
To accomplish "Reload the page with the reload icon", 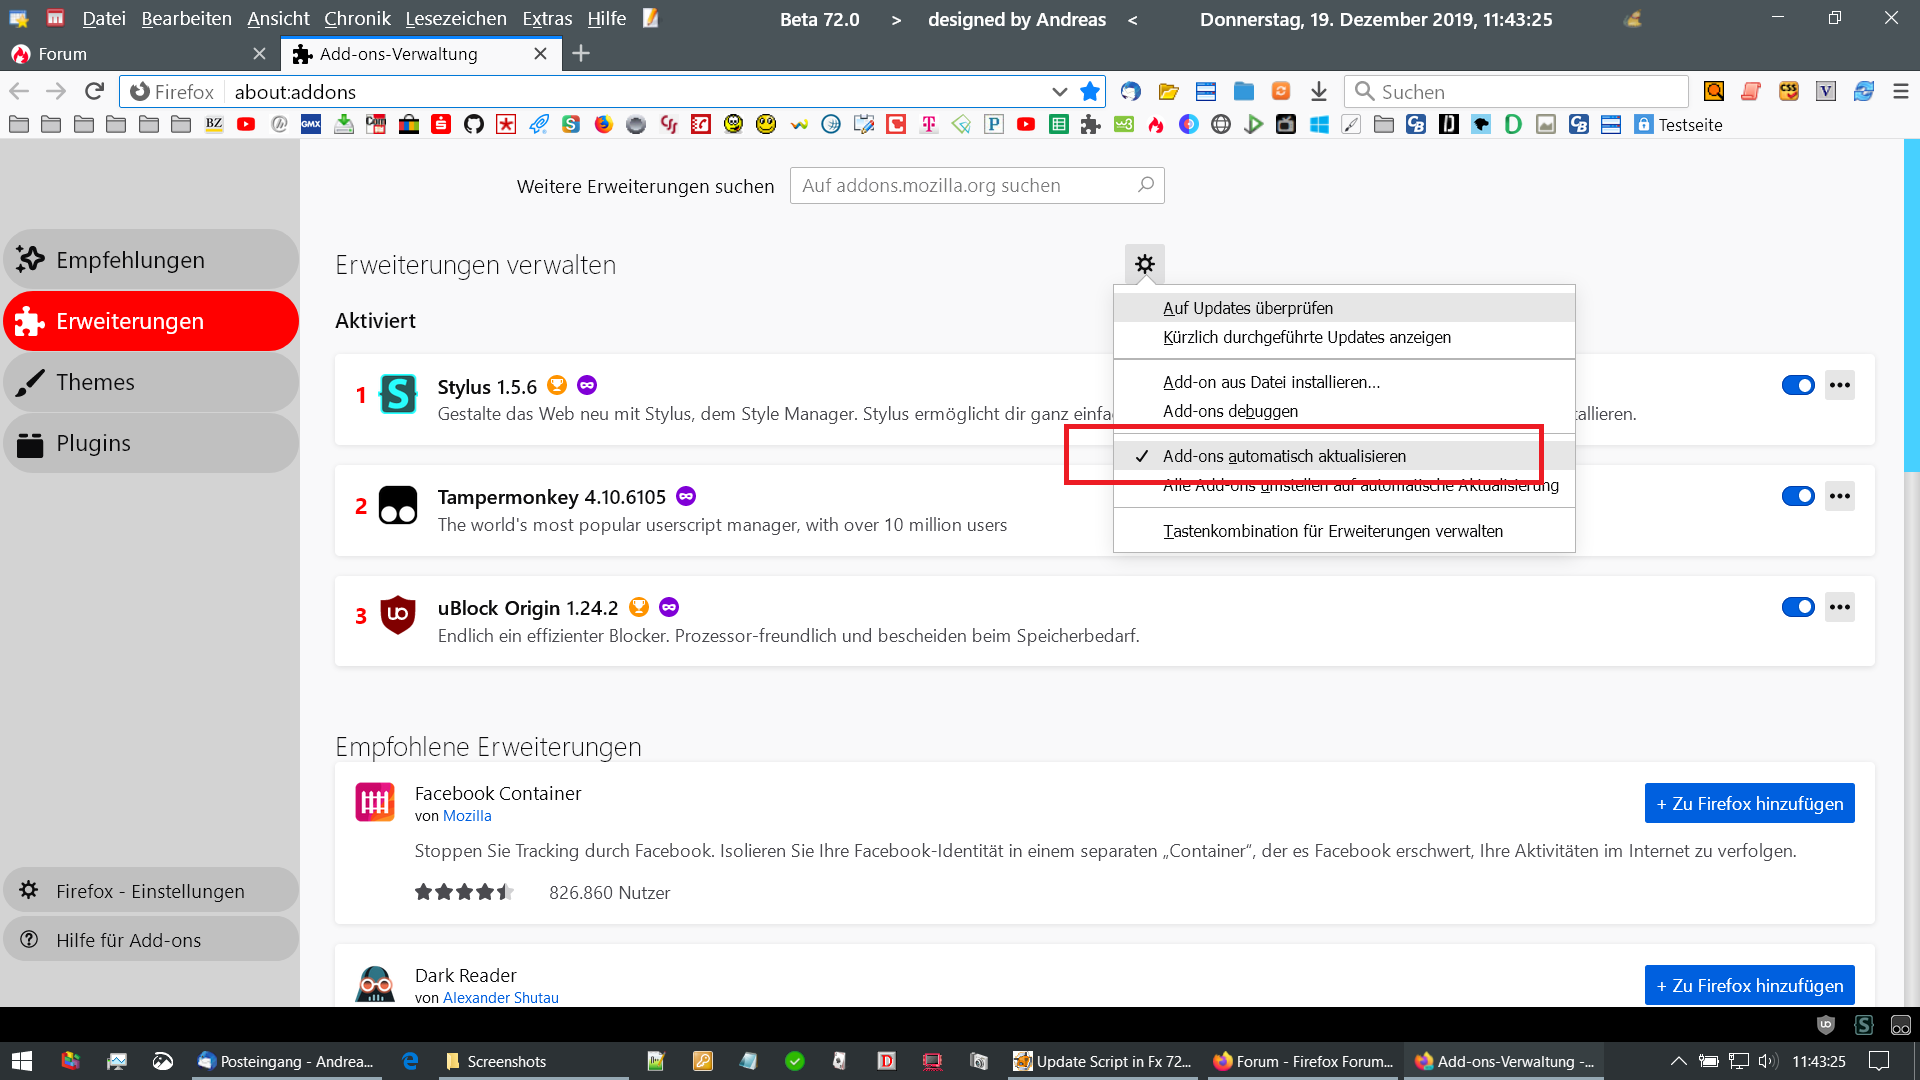I will click(x=94, y=91).
